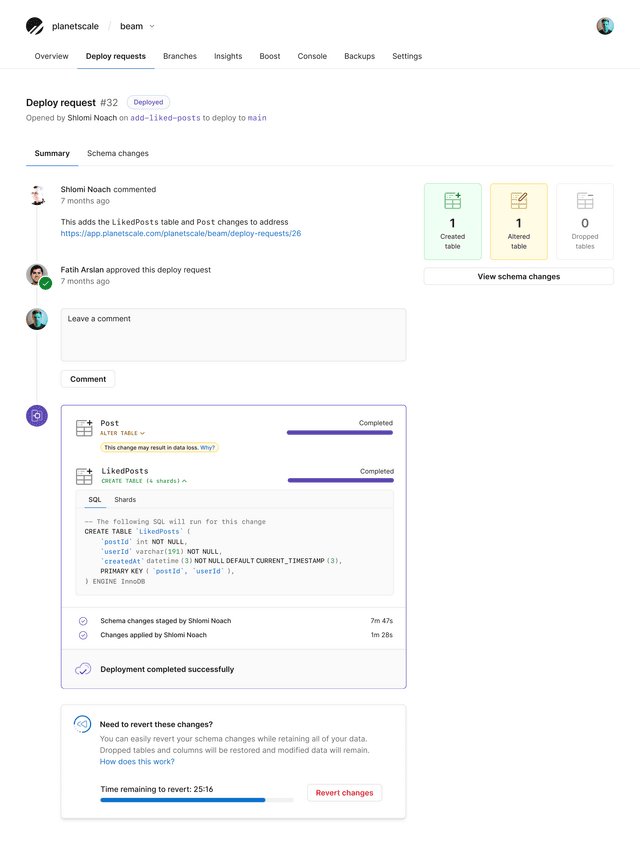This screenshot has height=851, width=640.
Task: Select the Shards tab in SQL preview
Action: click(124, 499)
